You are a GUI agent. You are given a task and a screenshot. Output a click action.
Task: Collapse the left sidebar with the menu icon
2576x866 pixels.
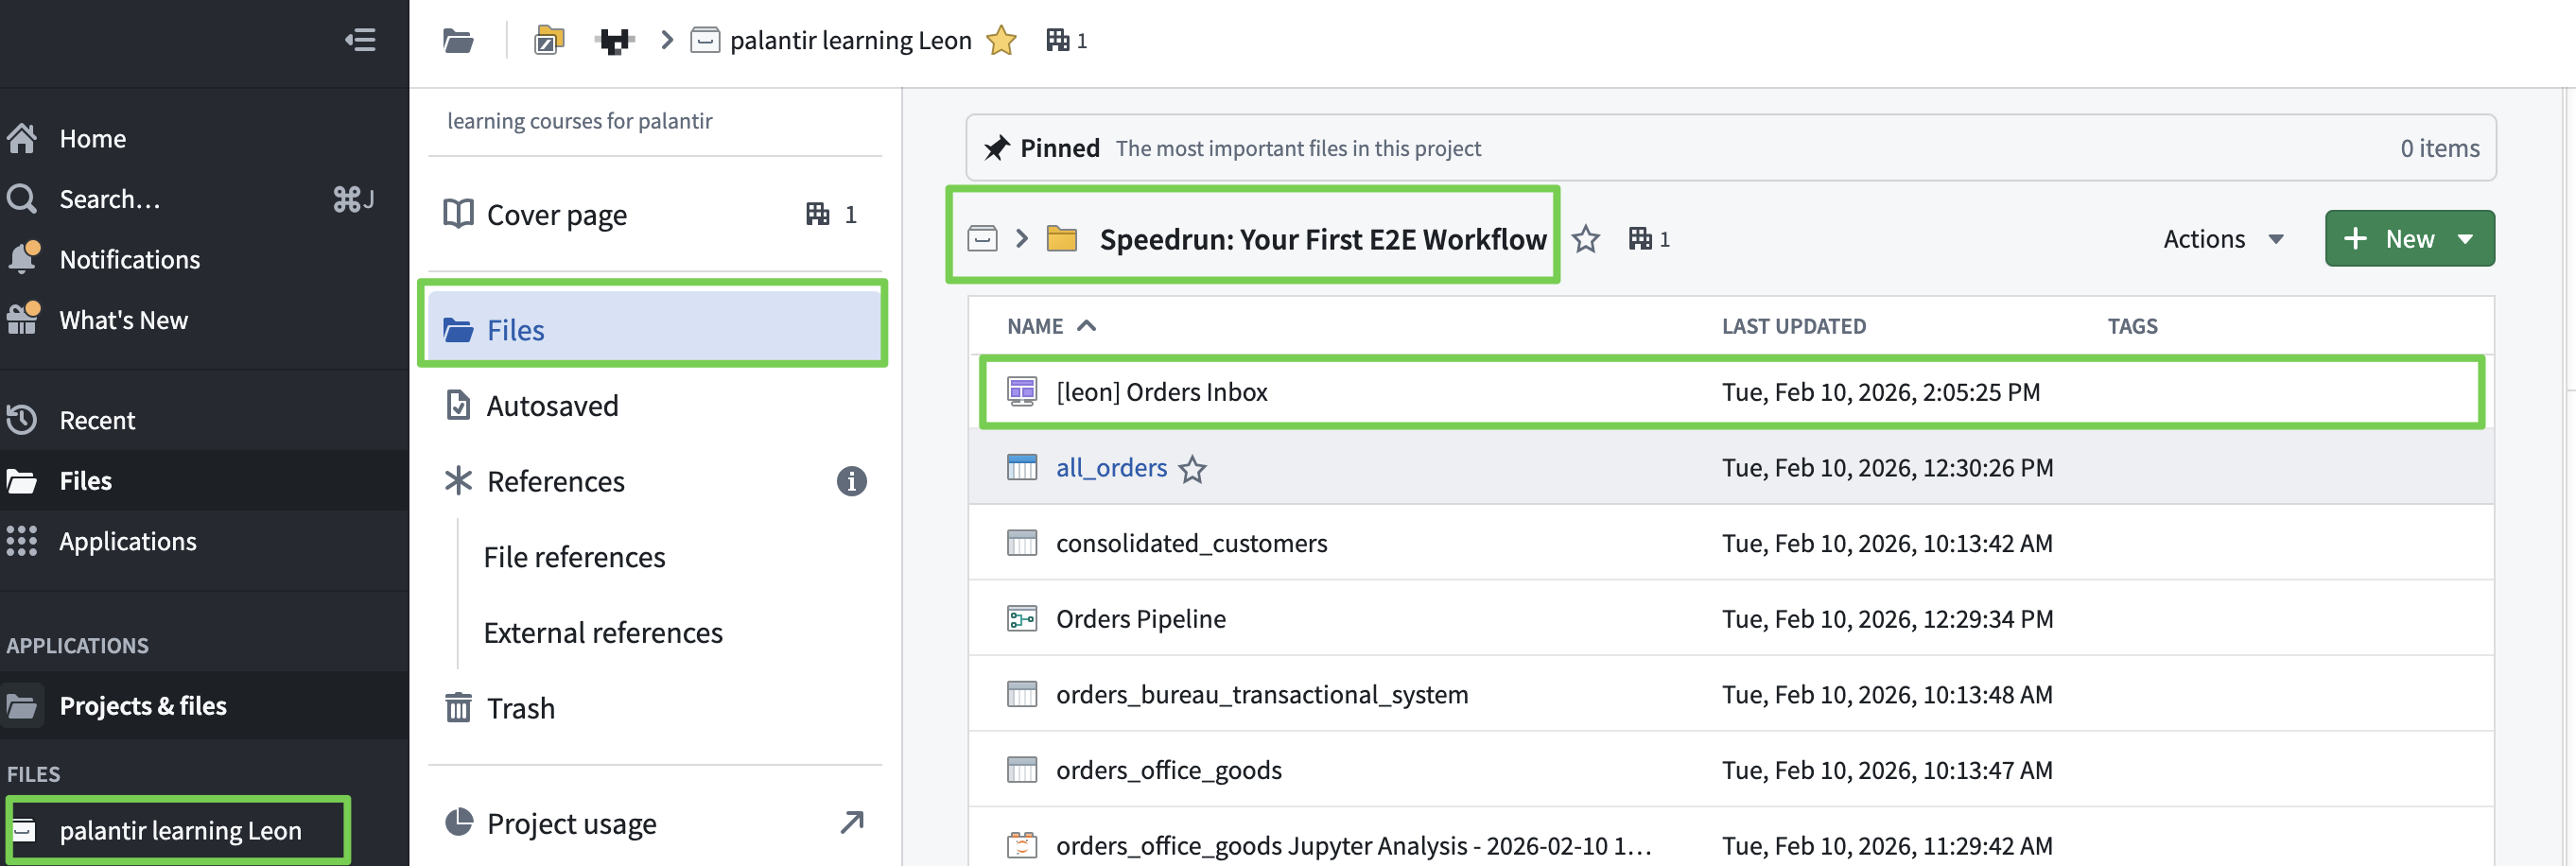pyautogui.click(x=360, y=40)
